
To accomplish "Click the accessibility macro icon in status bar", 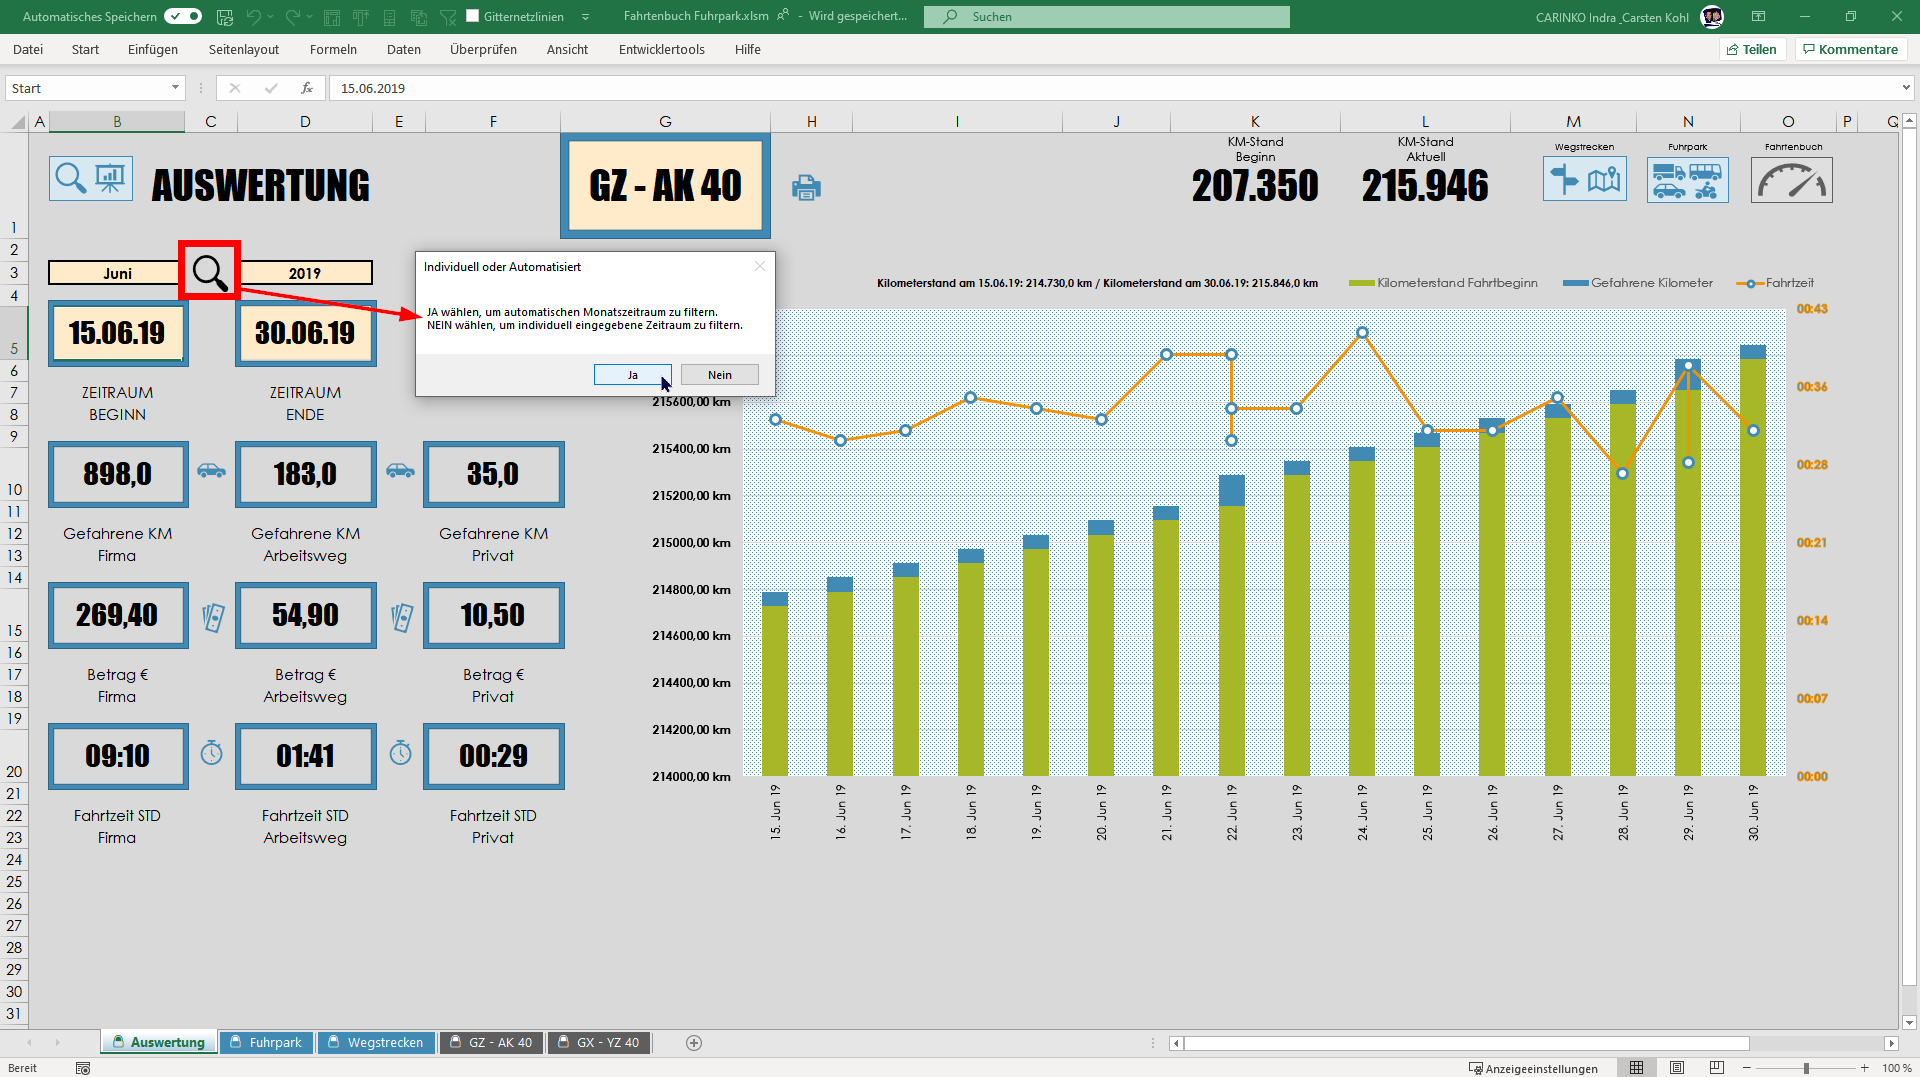I will (x=83, y=1068).
